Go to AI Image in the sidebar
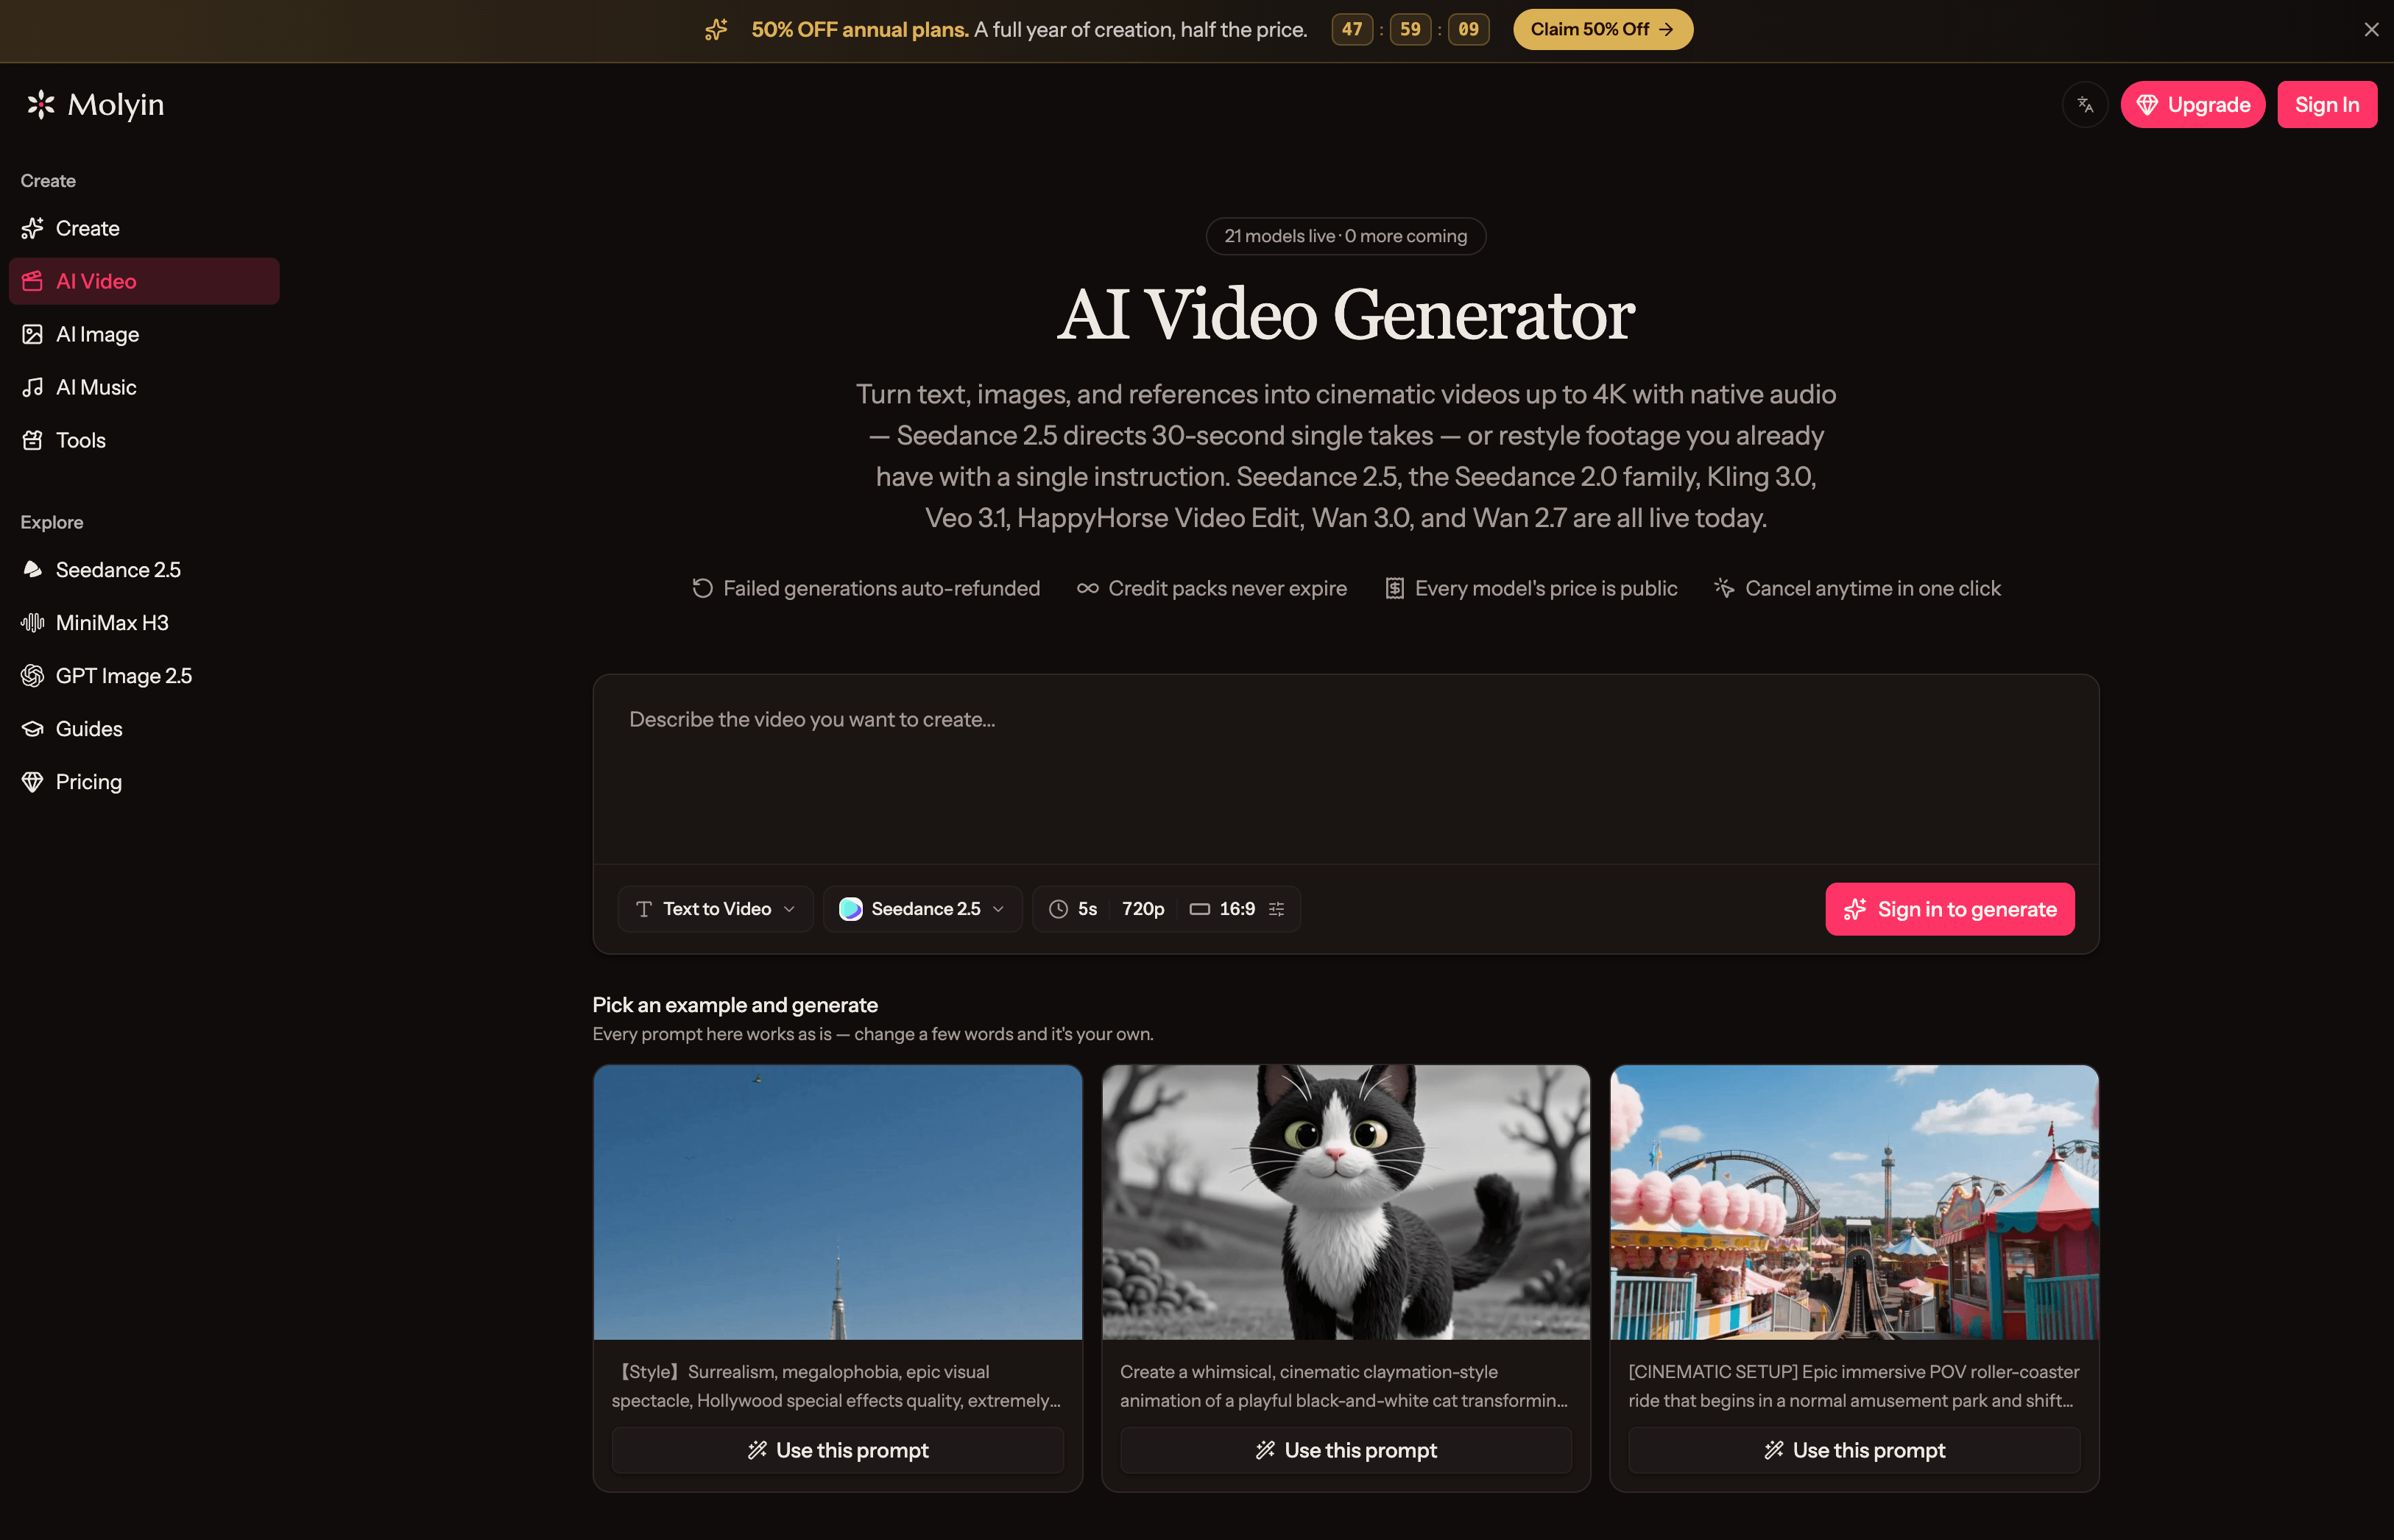Image resolution: width=2394 pixels, height=1540 pixels. click(144, 334)
